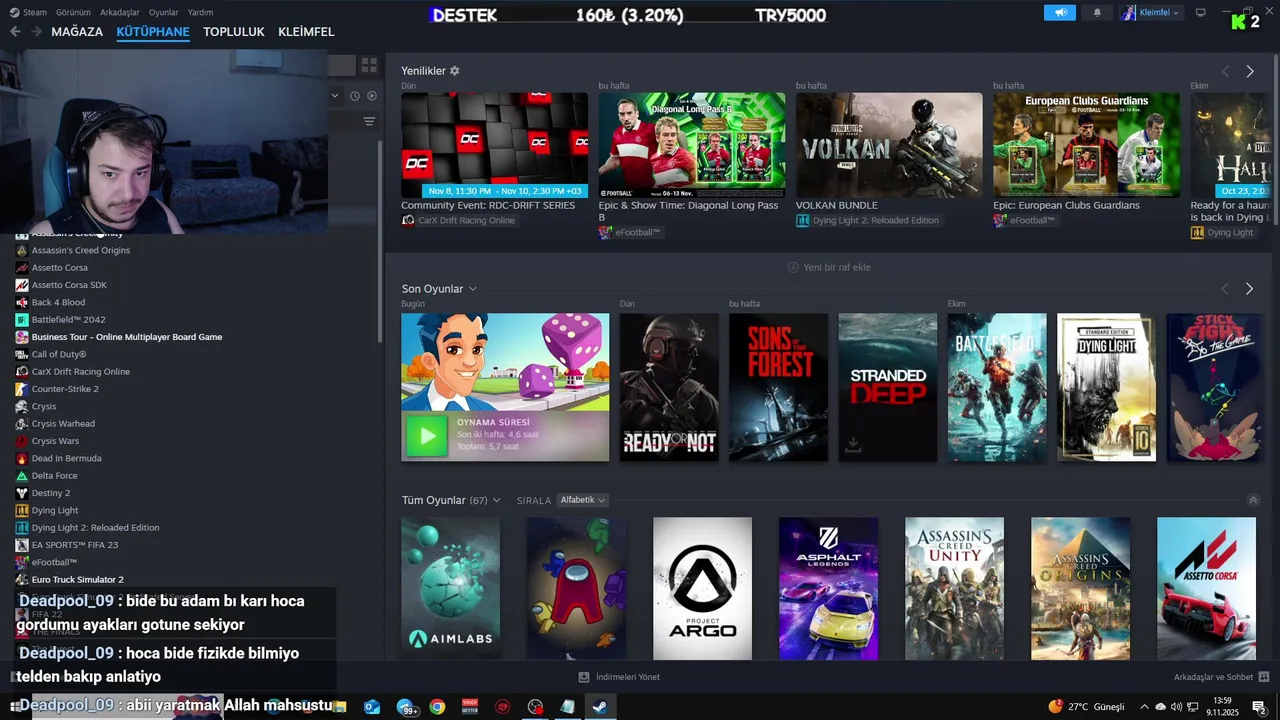Viewport: 1280px width, 720px height.
Task: Select Assetto Corsa SDK in the game list
Action: [x=69, y=285]
